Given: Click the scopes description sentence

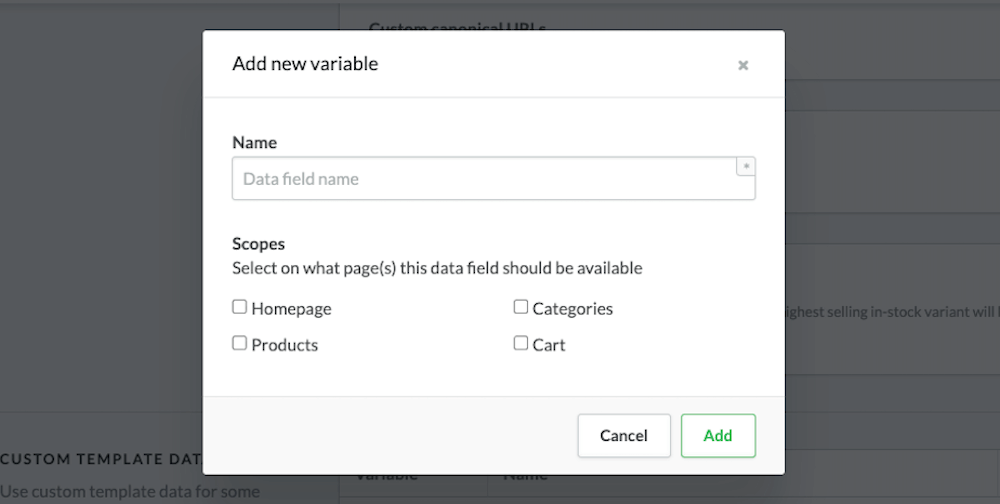Looking at the screenshot, I should coord(437,268).
